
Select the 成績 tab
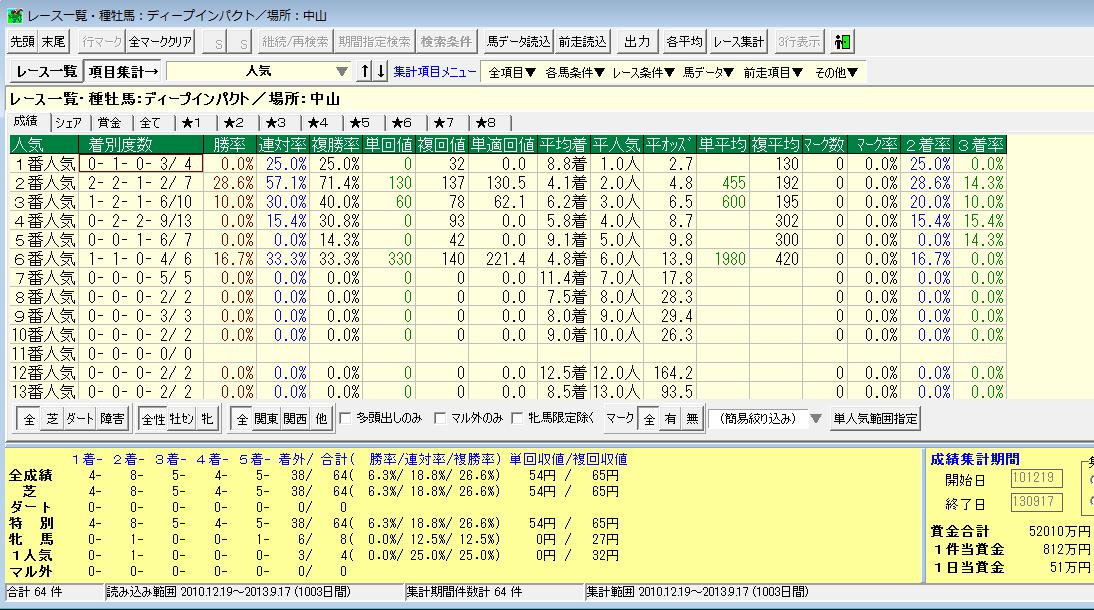pos(26,121)
